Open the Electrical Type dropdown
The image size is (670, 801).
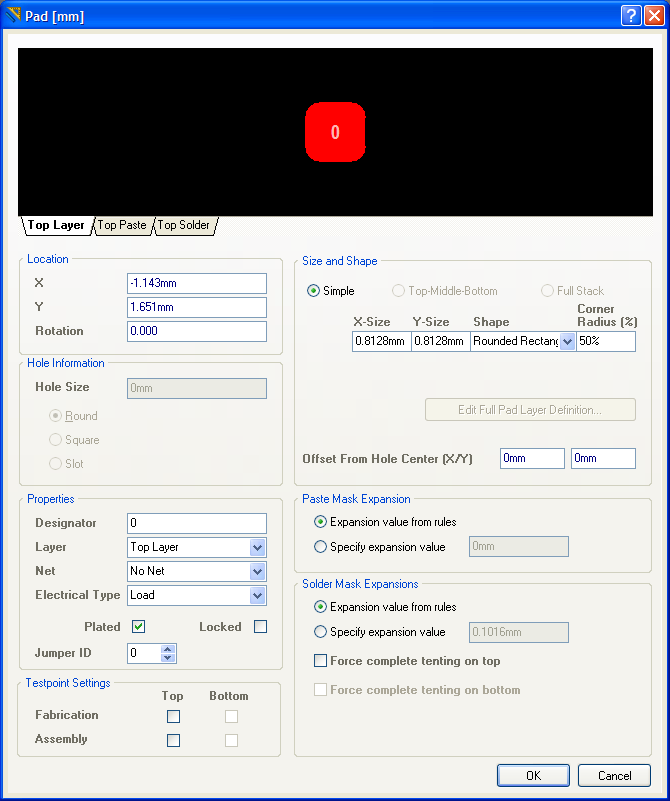pyautogui.click(x=257, y=595)
